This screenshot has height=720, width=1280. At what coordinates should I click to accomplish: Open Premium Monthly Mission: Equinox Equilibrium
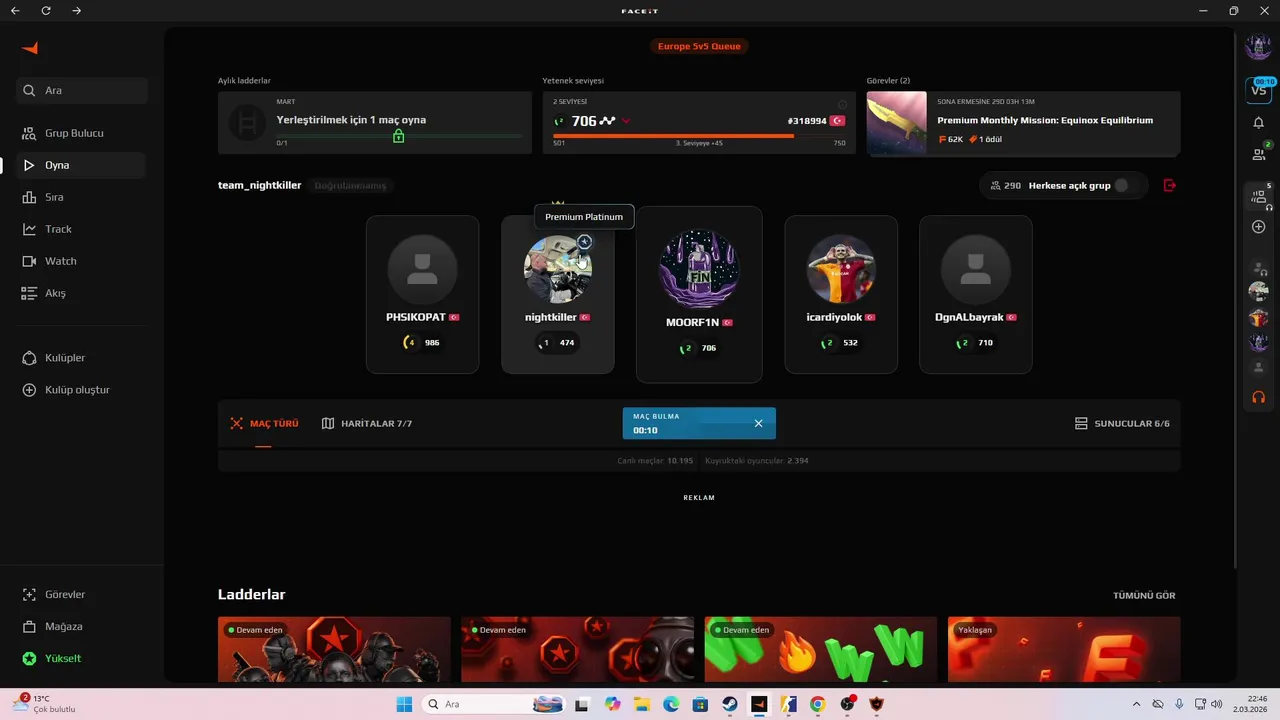pos(1045,120)
